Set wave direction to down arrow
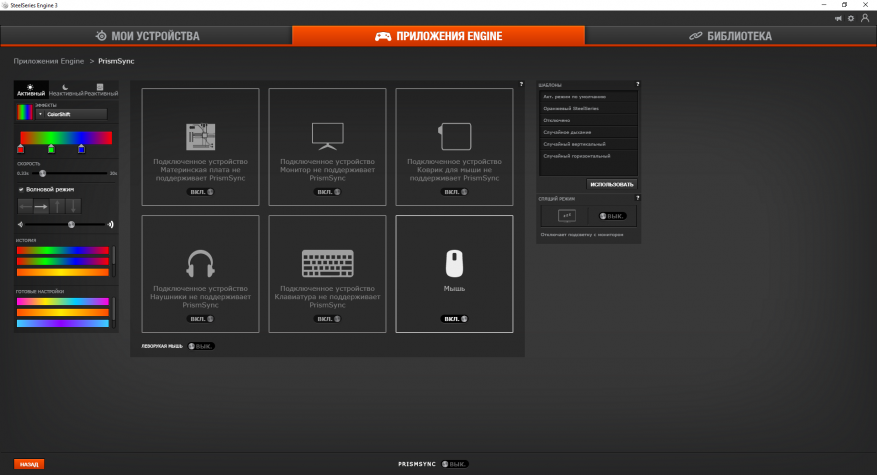Screen dimensions: 877x475 [x=73, y=206]
